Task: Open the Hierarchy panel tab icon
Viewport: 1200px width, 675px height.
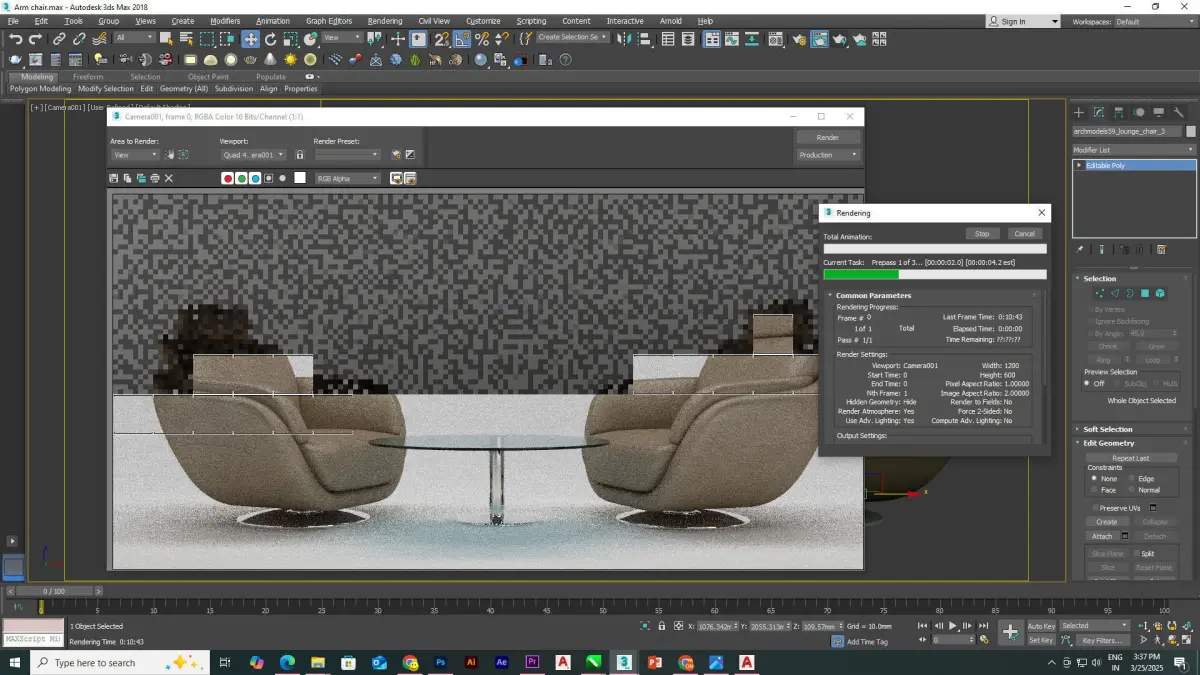Action: [x=1119, y=112]
